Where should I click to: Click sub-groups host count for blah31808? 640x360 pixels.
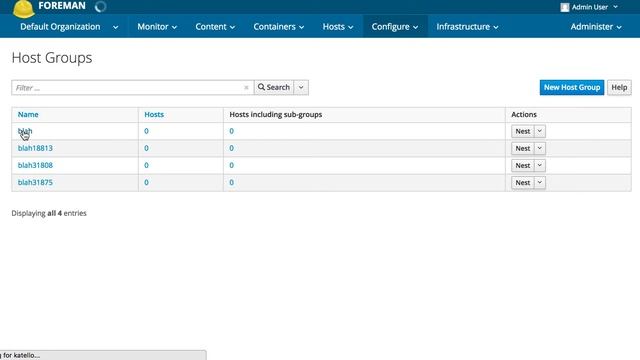coord(231,165)
